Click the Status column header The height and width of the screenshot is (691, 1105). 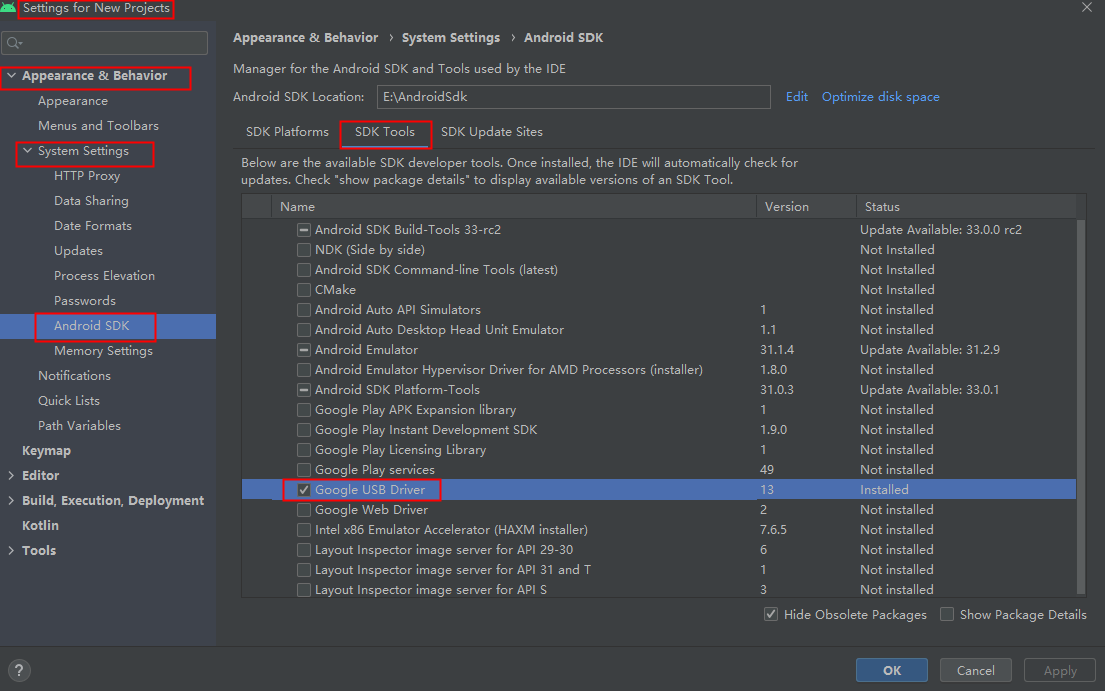[x=966, y=206]
